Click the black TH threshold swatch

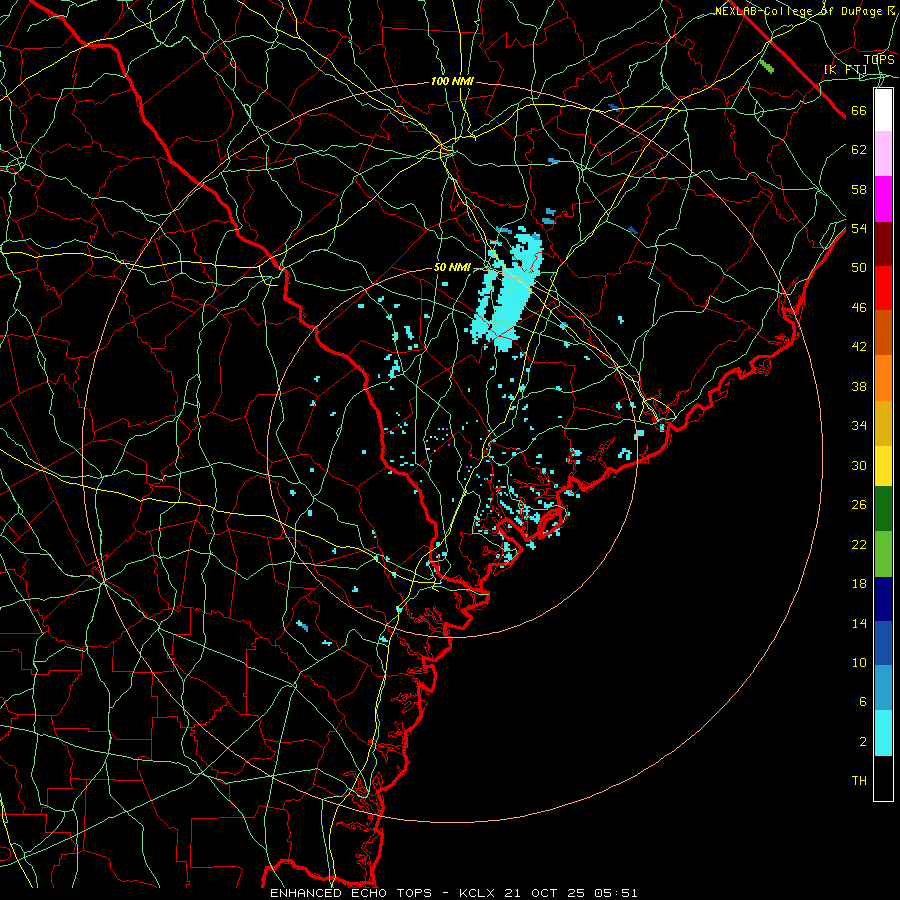[x=883, y=778]
